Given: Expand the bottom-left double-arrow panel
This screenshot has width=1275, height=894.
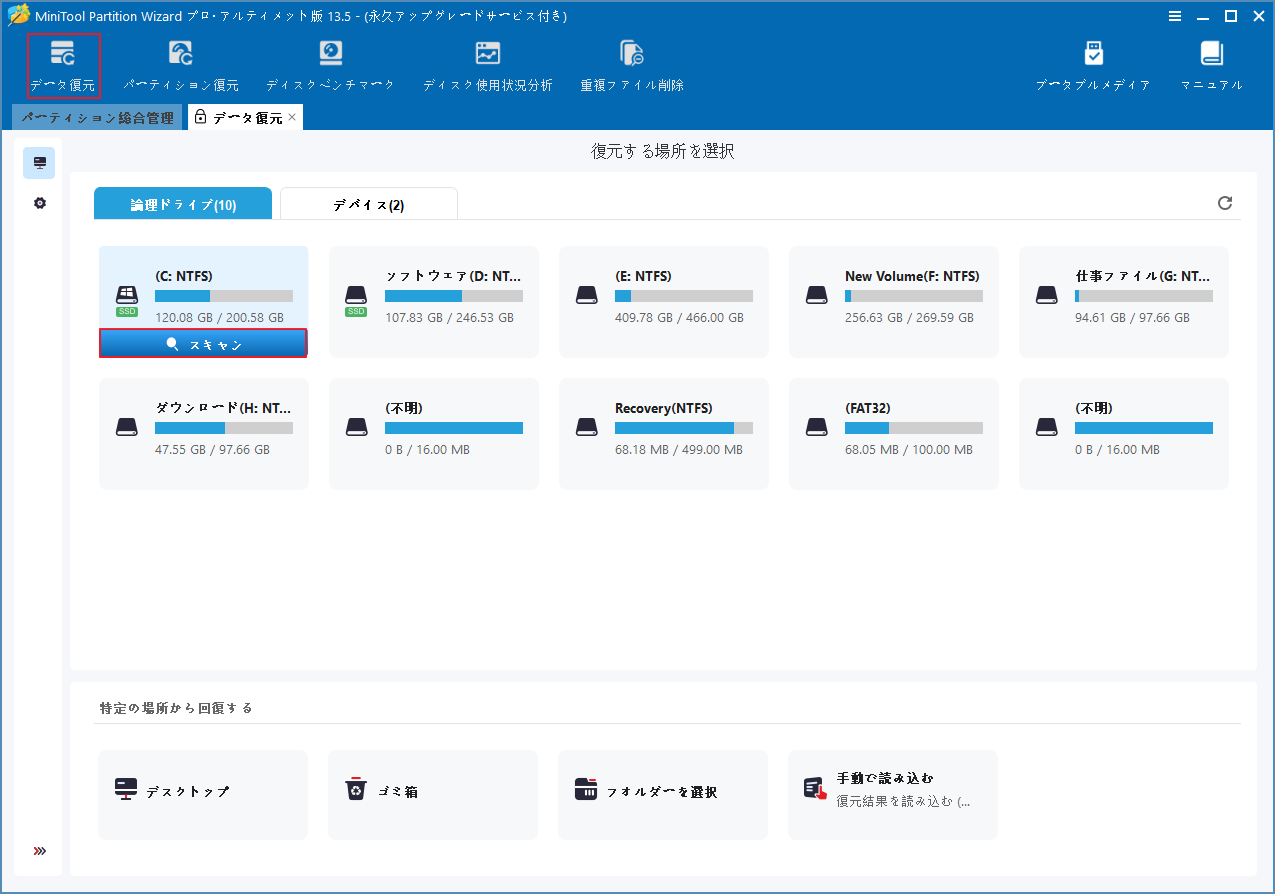Looking at the screenshot, I should pyautogui.click(x=39, y=851).
